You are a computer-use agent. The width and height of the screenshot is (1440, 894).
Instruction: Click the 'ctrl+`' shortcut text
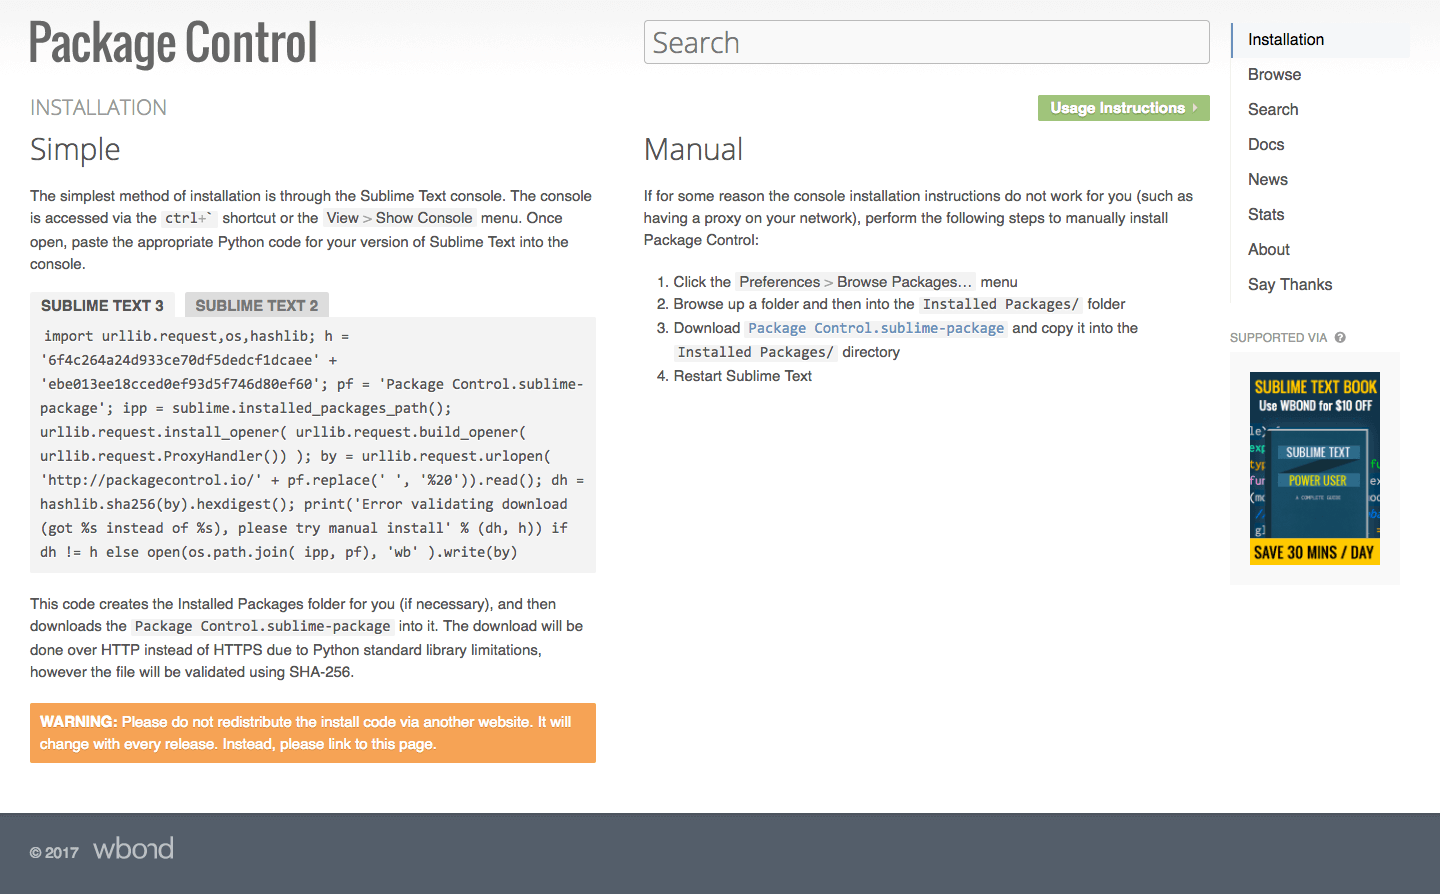click(x=189, y=218)
